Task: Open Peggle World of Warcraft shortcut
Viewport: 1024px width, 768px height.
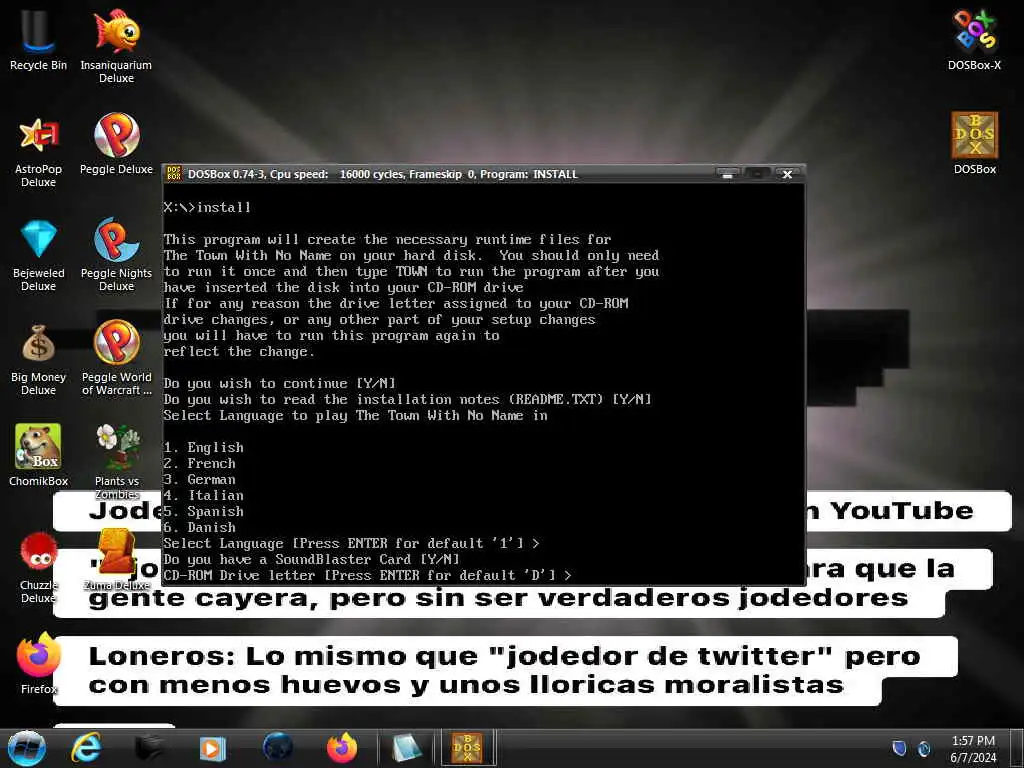Action: coord(116,358)
